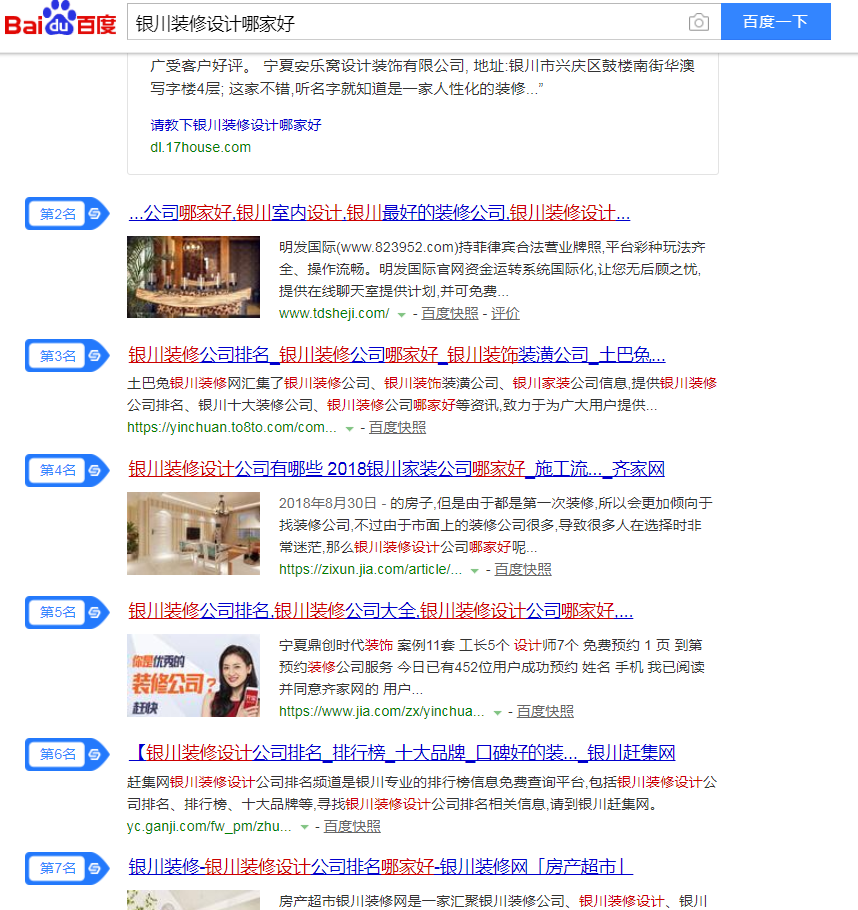Screen dimensions: 858x910
Task: Open the 房产超市 银川装修网 result title
Action: [x=380, y=867]
